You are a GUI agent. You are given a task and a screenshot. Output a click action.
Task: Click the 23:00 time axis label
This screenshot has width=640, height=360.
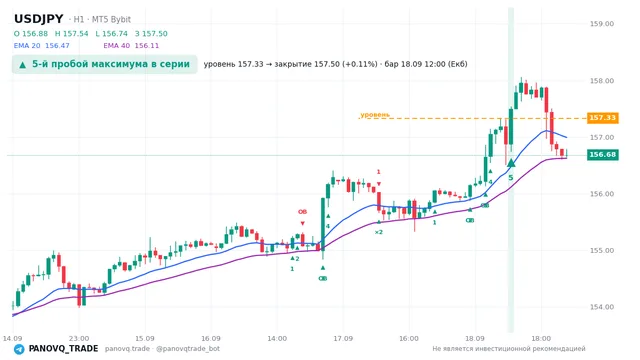(x=79, y=338)
